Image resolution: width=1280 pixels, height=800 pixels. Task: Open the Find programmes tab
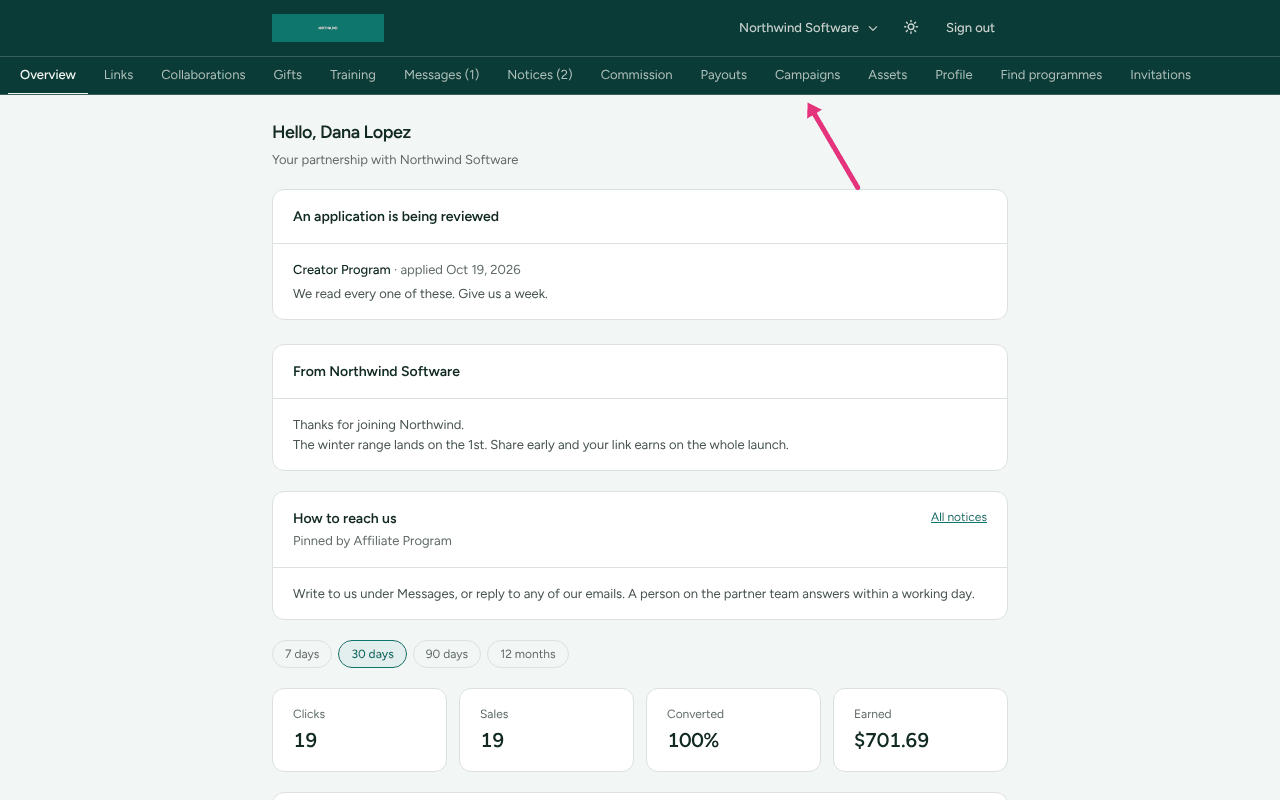(1051, 75)
